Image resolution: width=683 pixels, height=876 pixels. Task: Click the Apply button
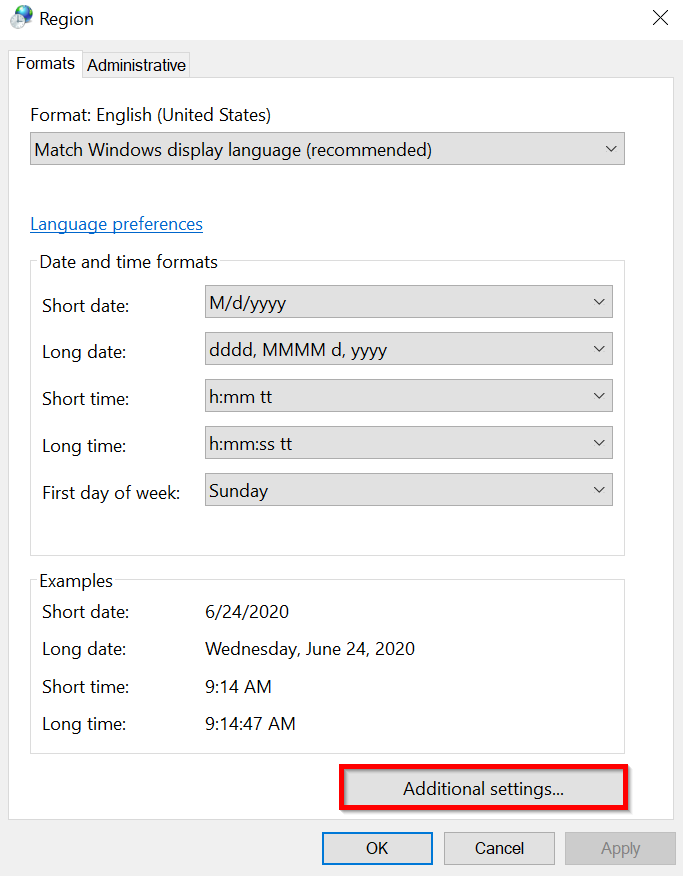[x=620, y=848]
